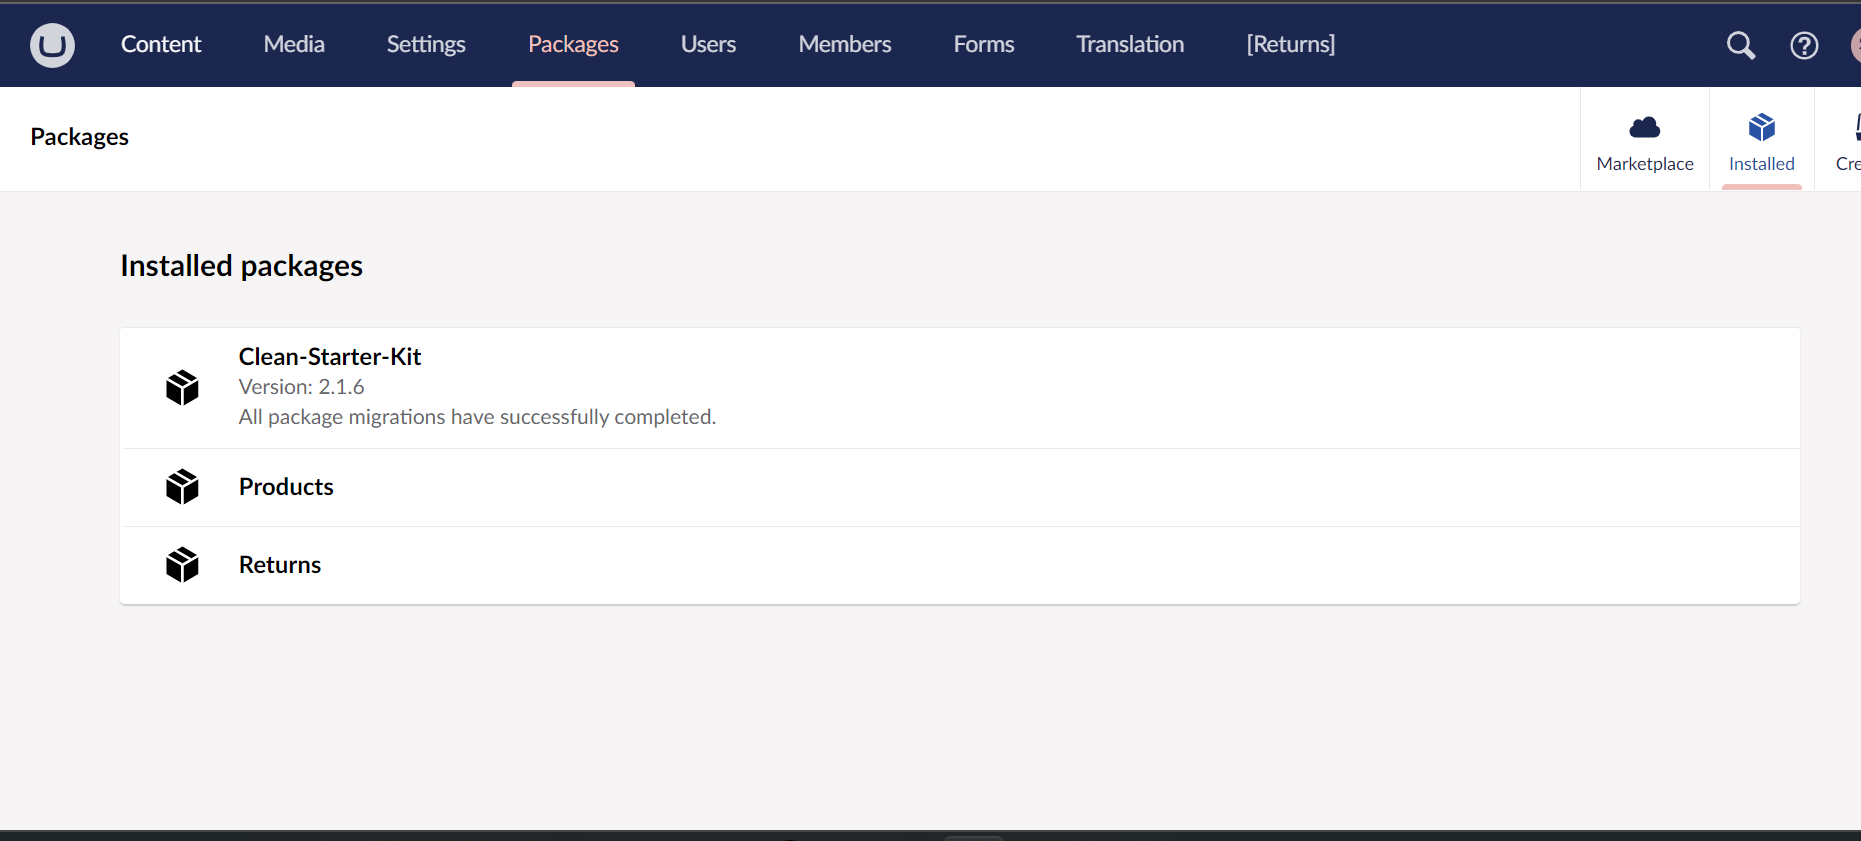Click the Installed box icon

pyautogui.click(x=1762, y=127)
